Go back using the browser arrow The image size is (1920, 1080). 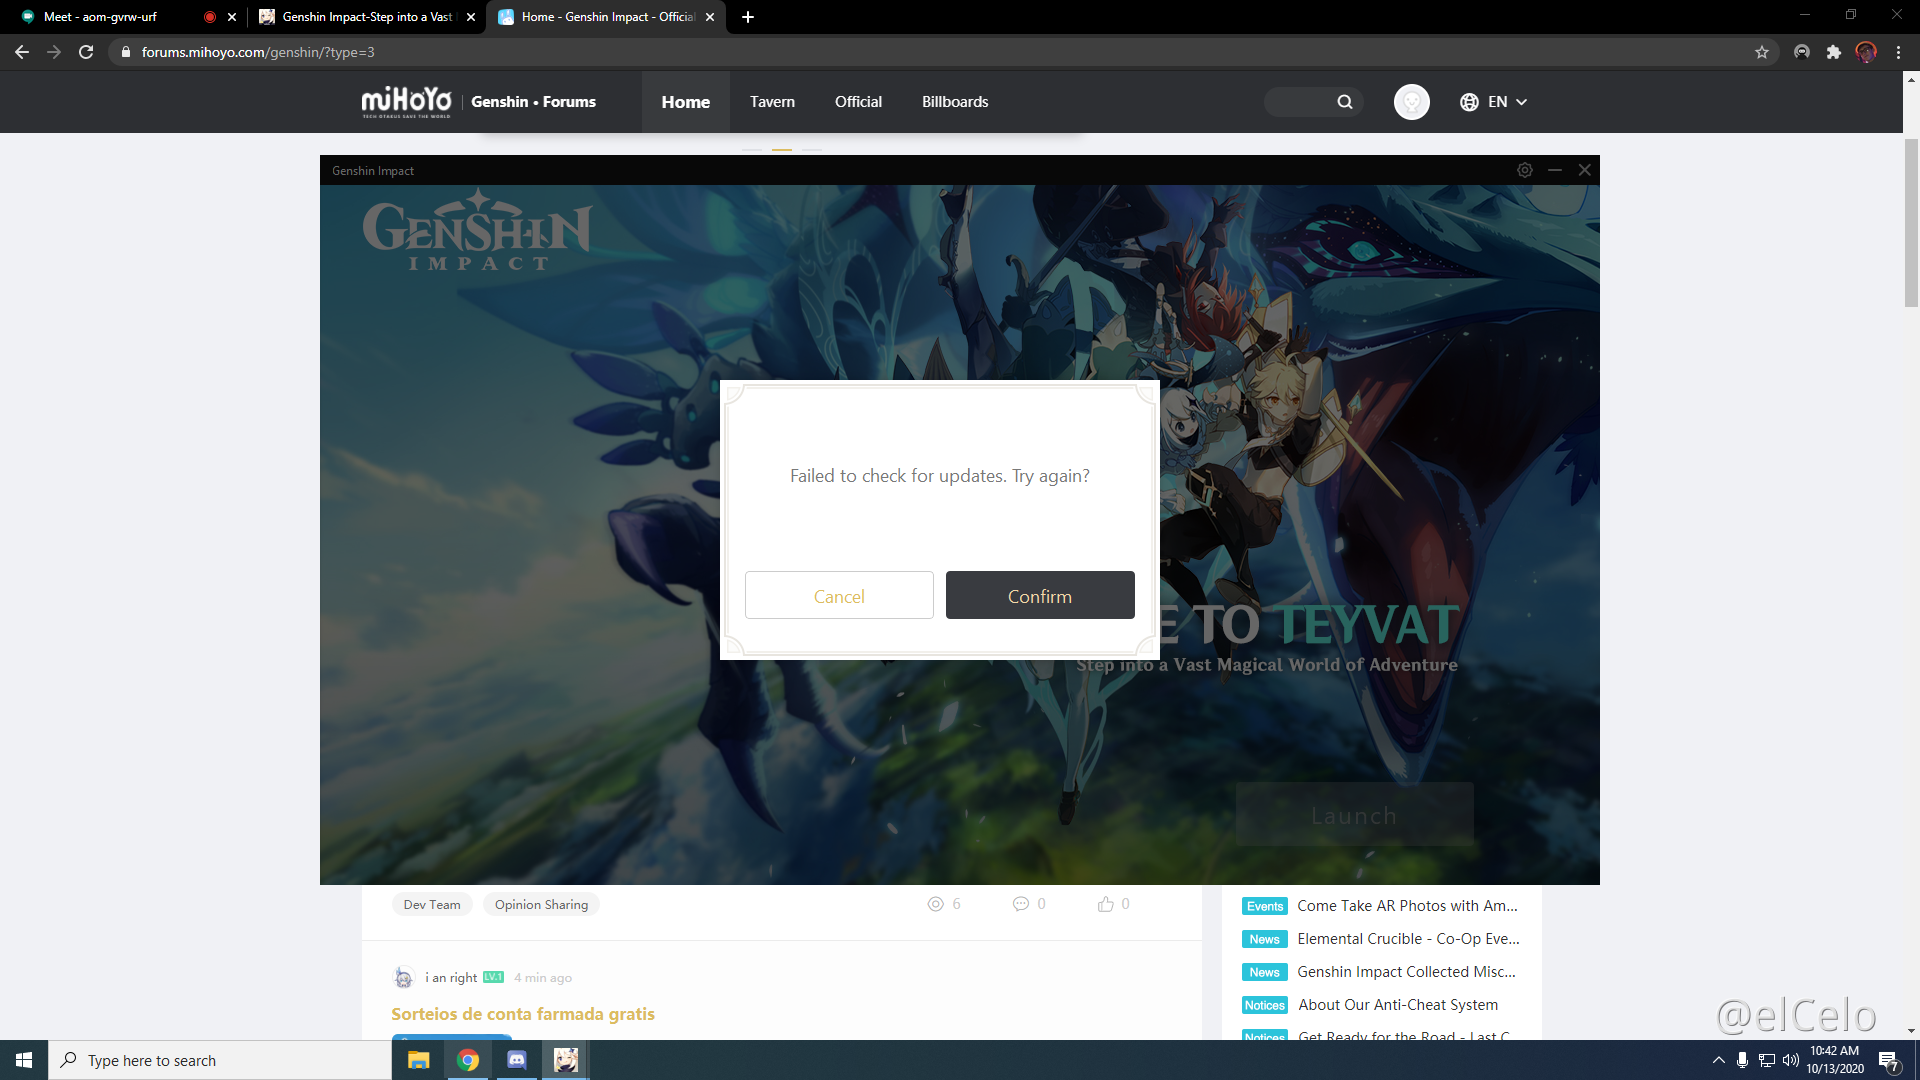[x=22, y=52]
